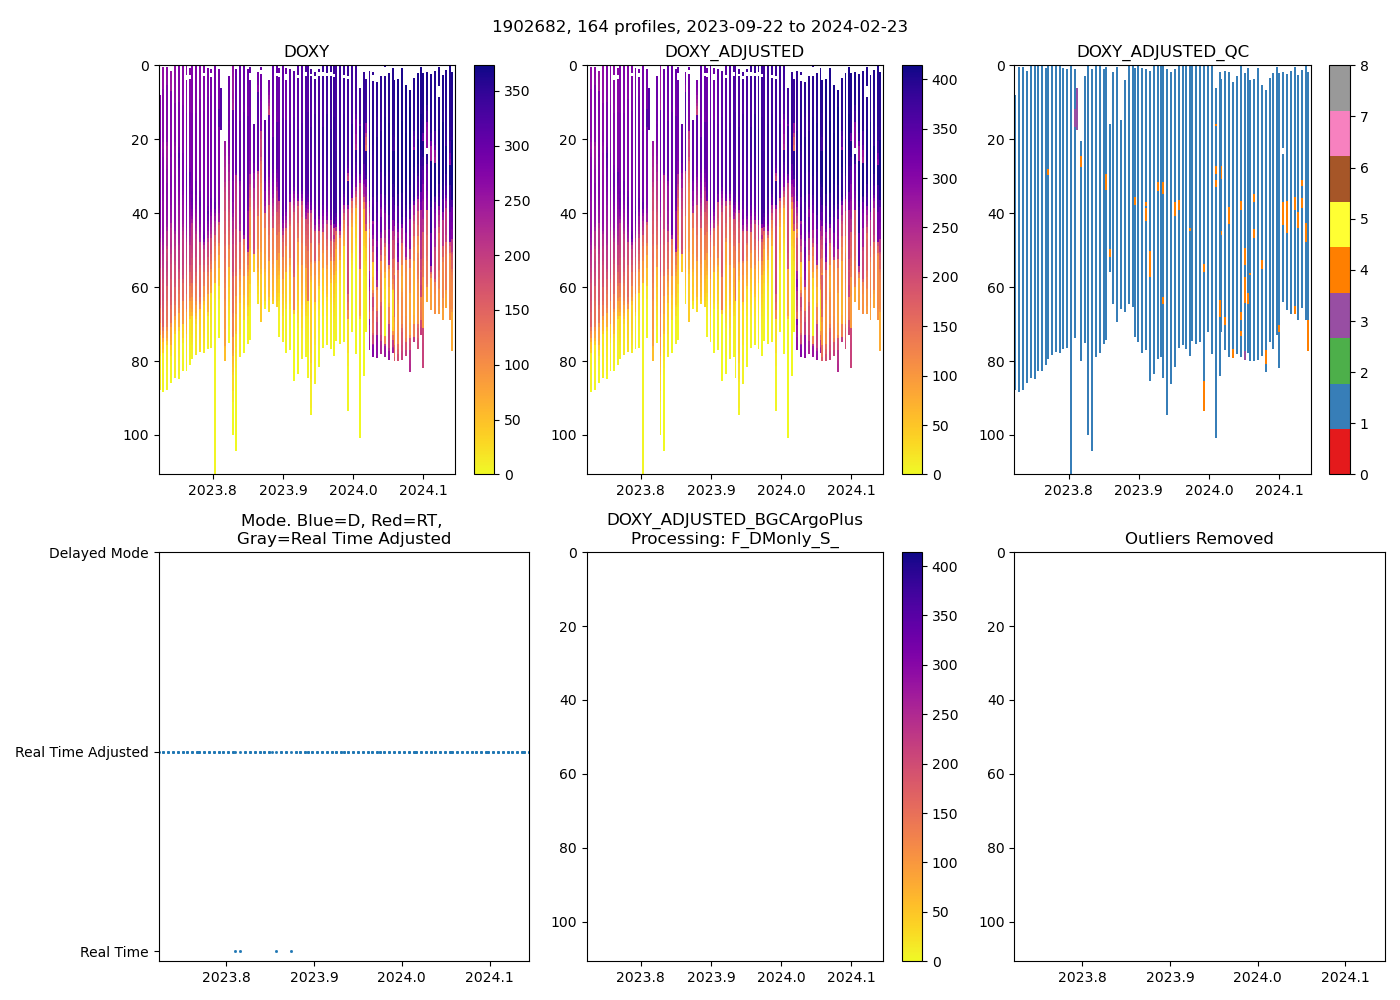Click the orange segment of QC colorbar
Screen dimensions: 1400x1000
click(1339, 270)
